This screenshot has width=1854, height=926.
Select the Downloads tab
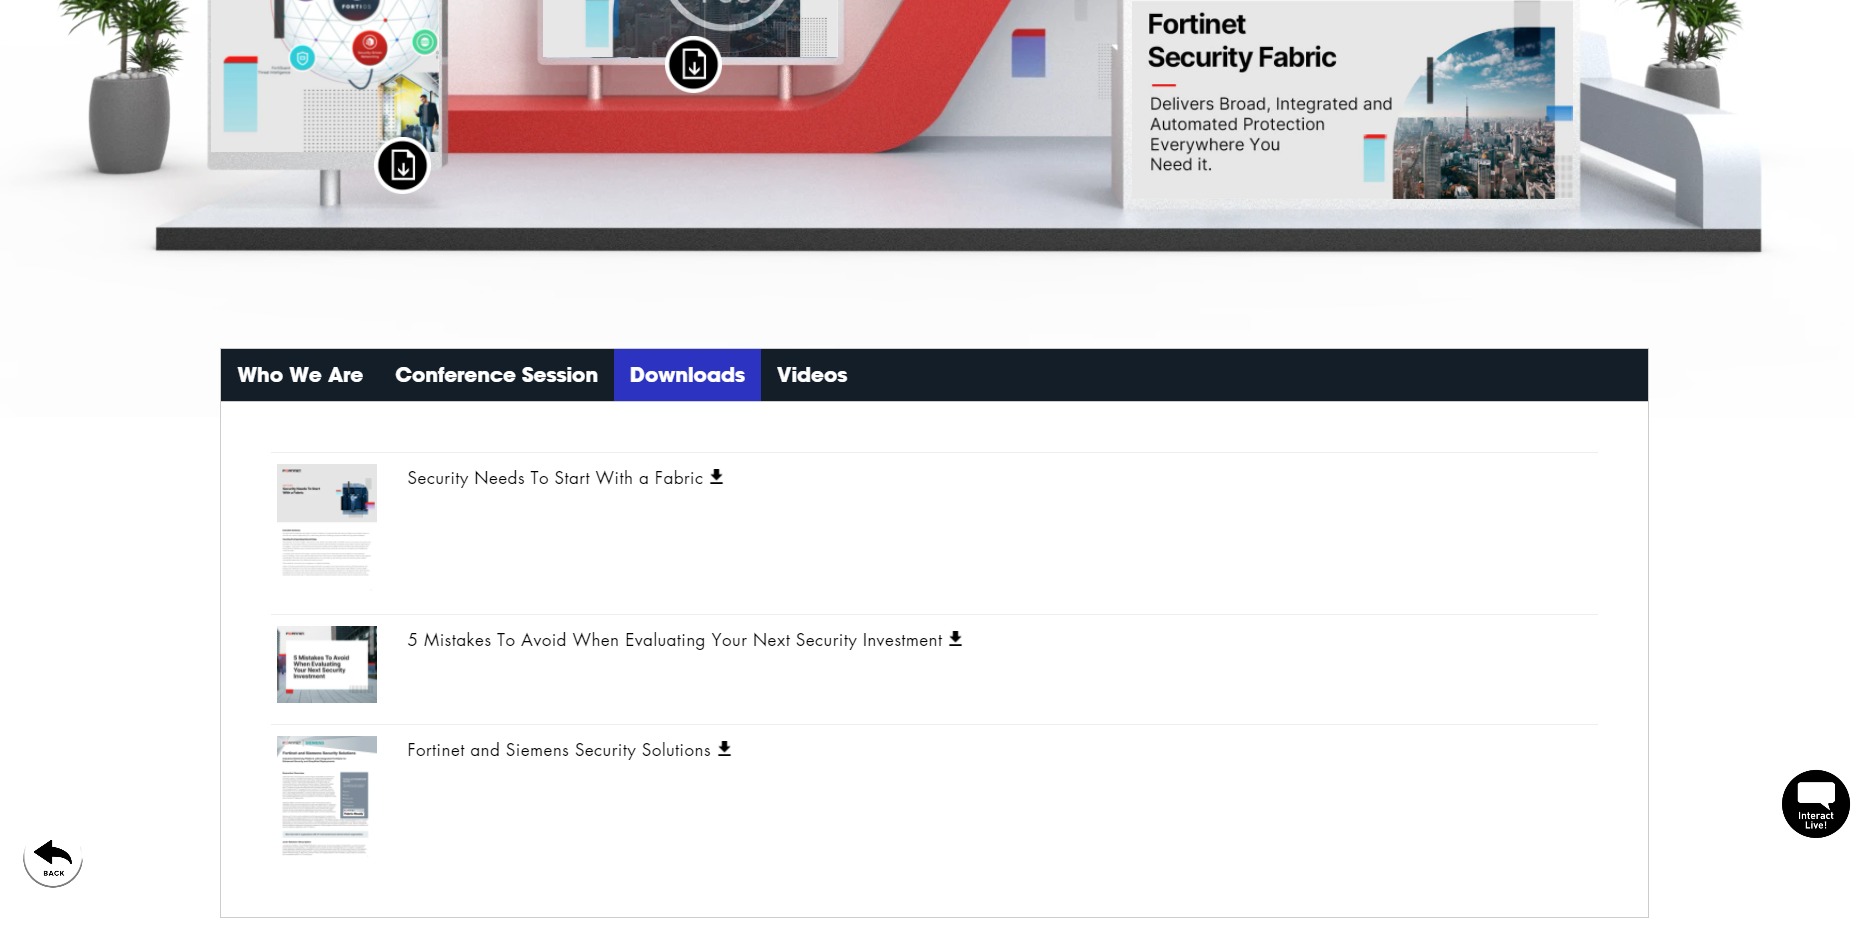(687, 375)
